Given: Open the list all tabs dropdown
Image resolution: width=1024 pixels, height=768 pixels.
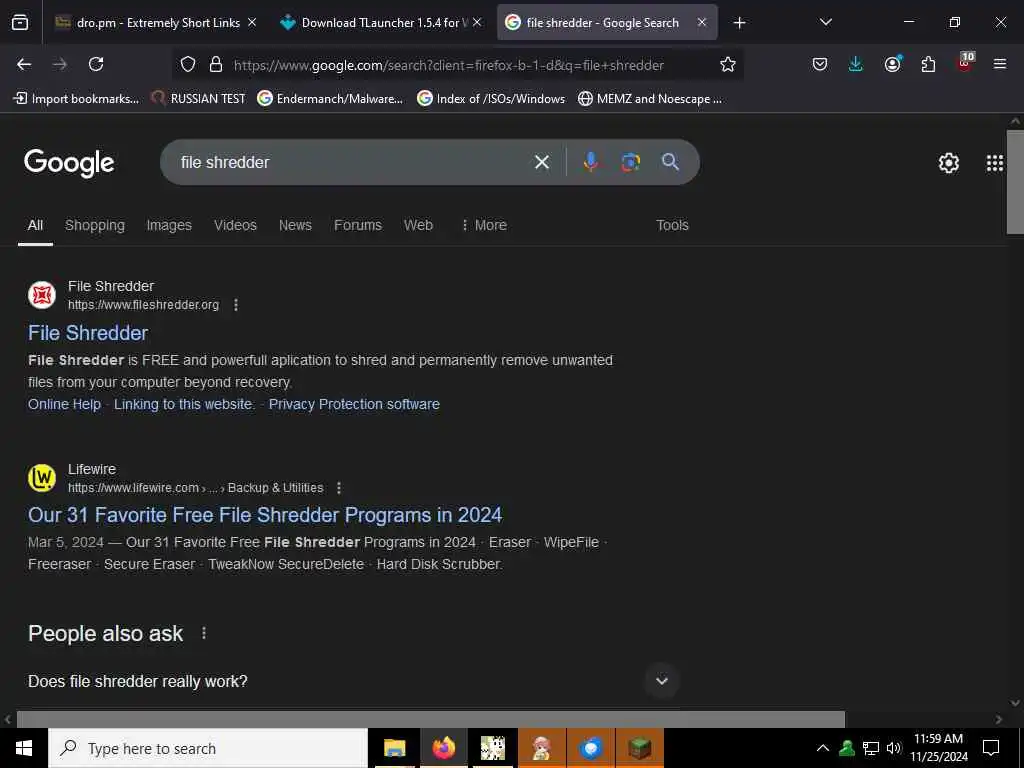Looking at the screenshot, I should point(825,22).
